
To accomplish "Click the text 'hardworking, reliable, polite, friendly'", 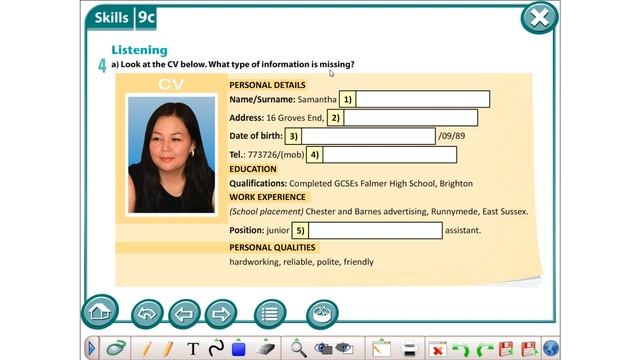I will pyautogui.click(x=301, y=262).
